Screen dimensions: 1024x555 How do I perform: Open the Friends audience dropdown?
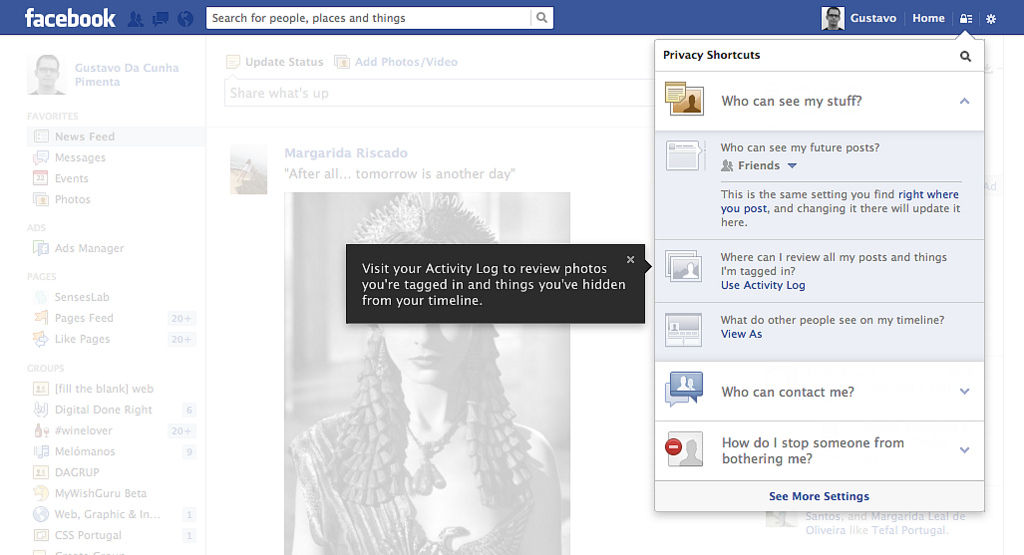(759, 166)
